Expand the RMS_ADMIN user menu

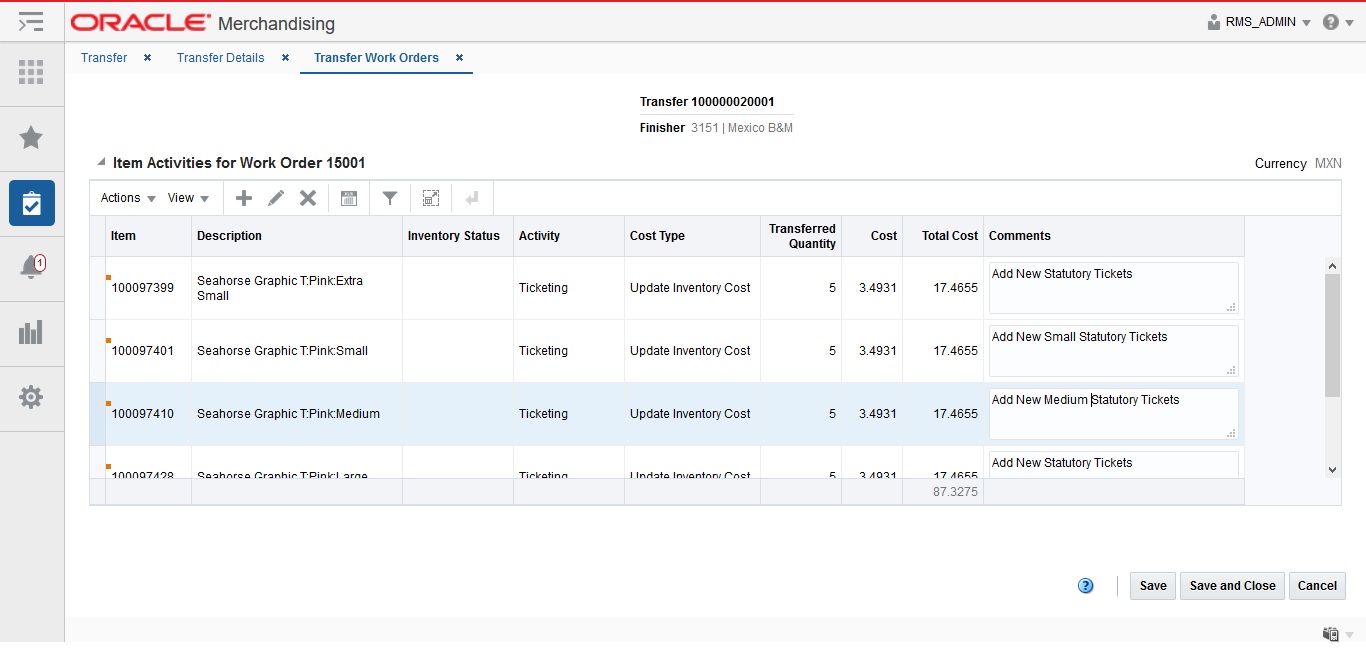1259,22
